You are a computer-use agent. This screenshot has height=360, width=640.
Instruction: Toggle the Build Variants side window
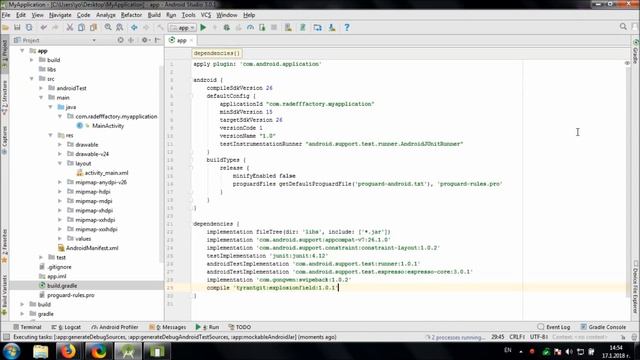4,295
